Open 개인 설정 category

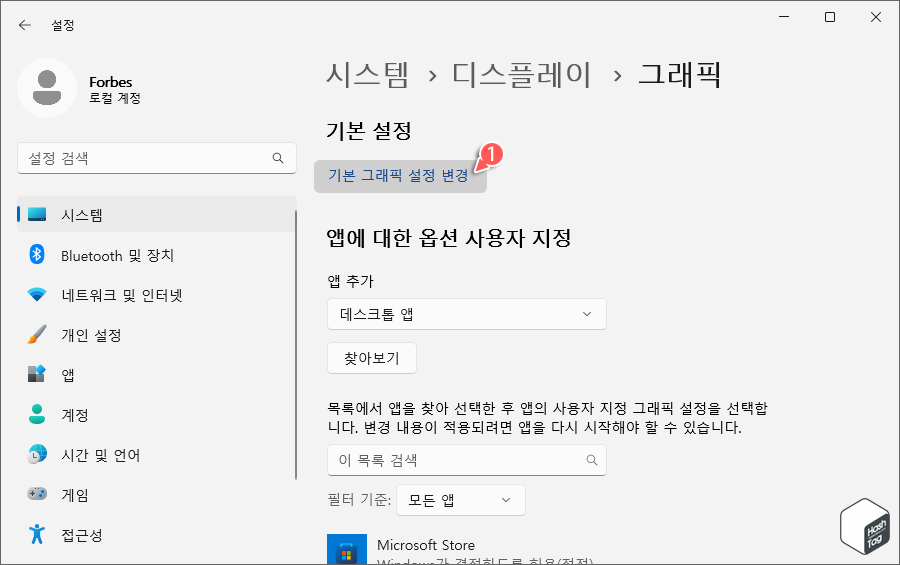[157, 335]
